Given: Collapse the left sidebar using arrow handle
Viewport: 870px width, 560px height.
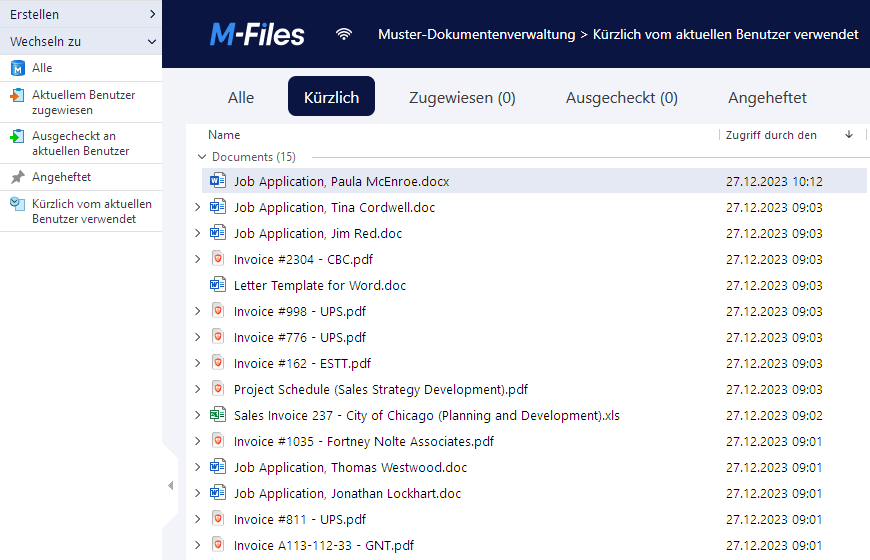Looking at the screenshot, I should point(170,486).
